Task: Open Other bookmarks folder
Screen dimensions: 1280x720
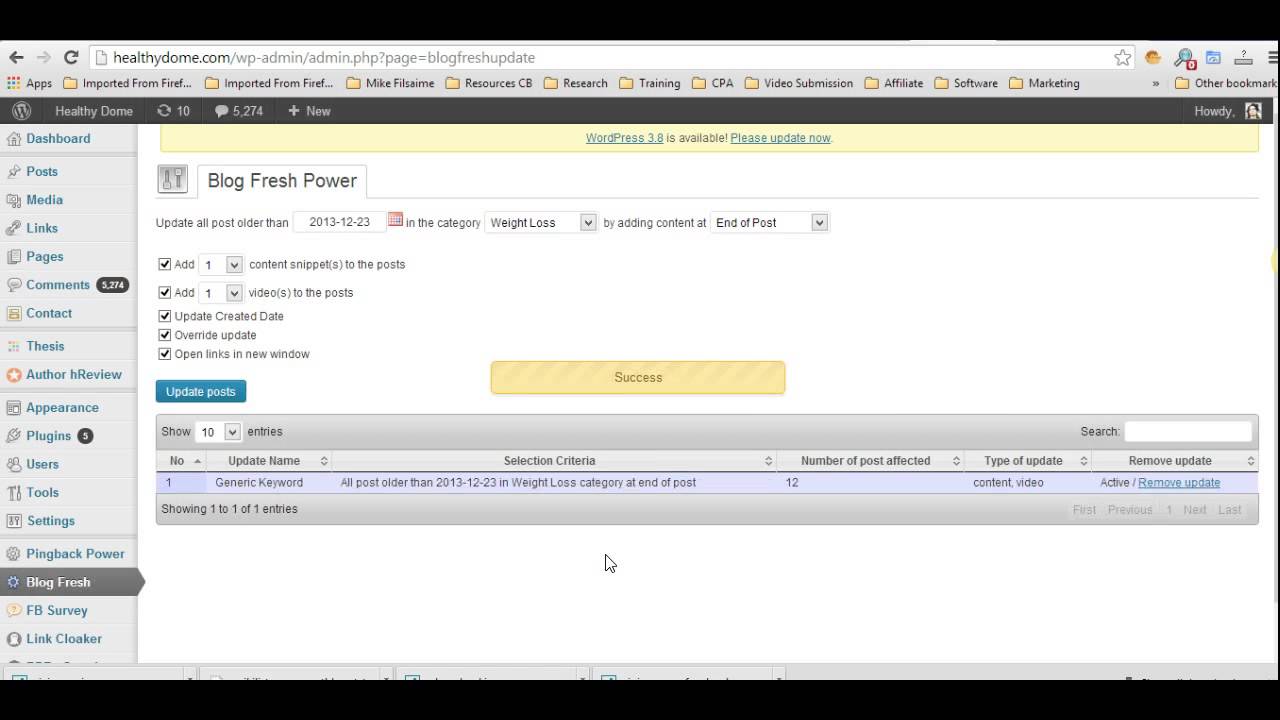Action: tap(1226, 83)
